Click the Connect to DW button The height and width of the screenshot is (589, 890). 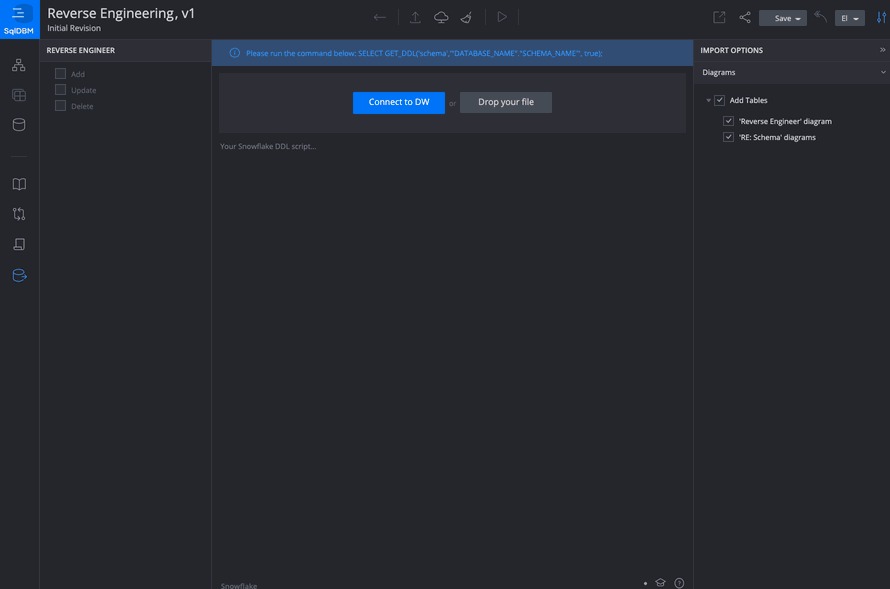(398, 102)
